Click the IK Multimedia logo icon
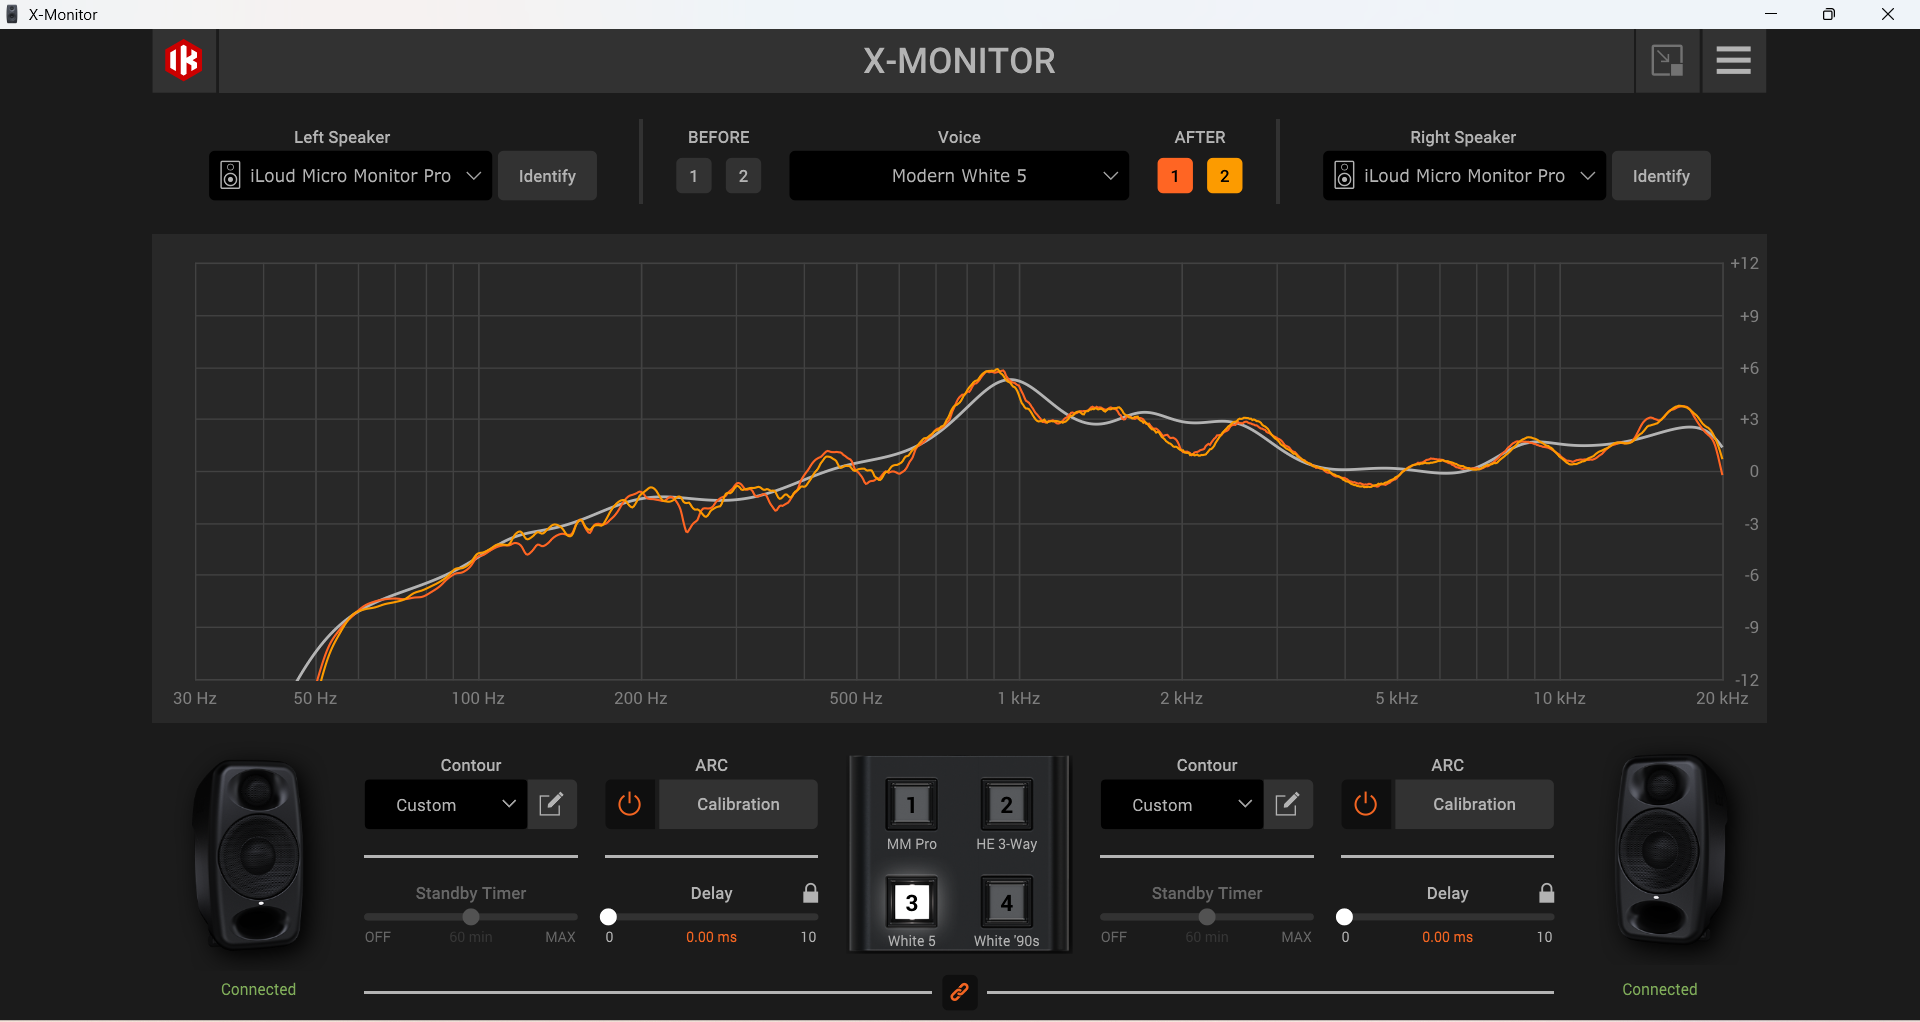The width and height of the screenshot is (1920, 1022). [x=184, y=61]
